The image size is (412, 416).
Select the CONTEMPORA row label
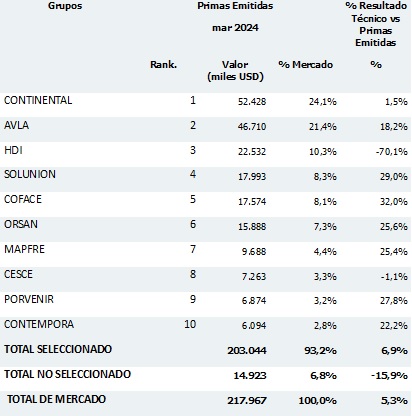[x=39, y=324]
